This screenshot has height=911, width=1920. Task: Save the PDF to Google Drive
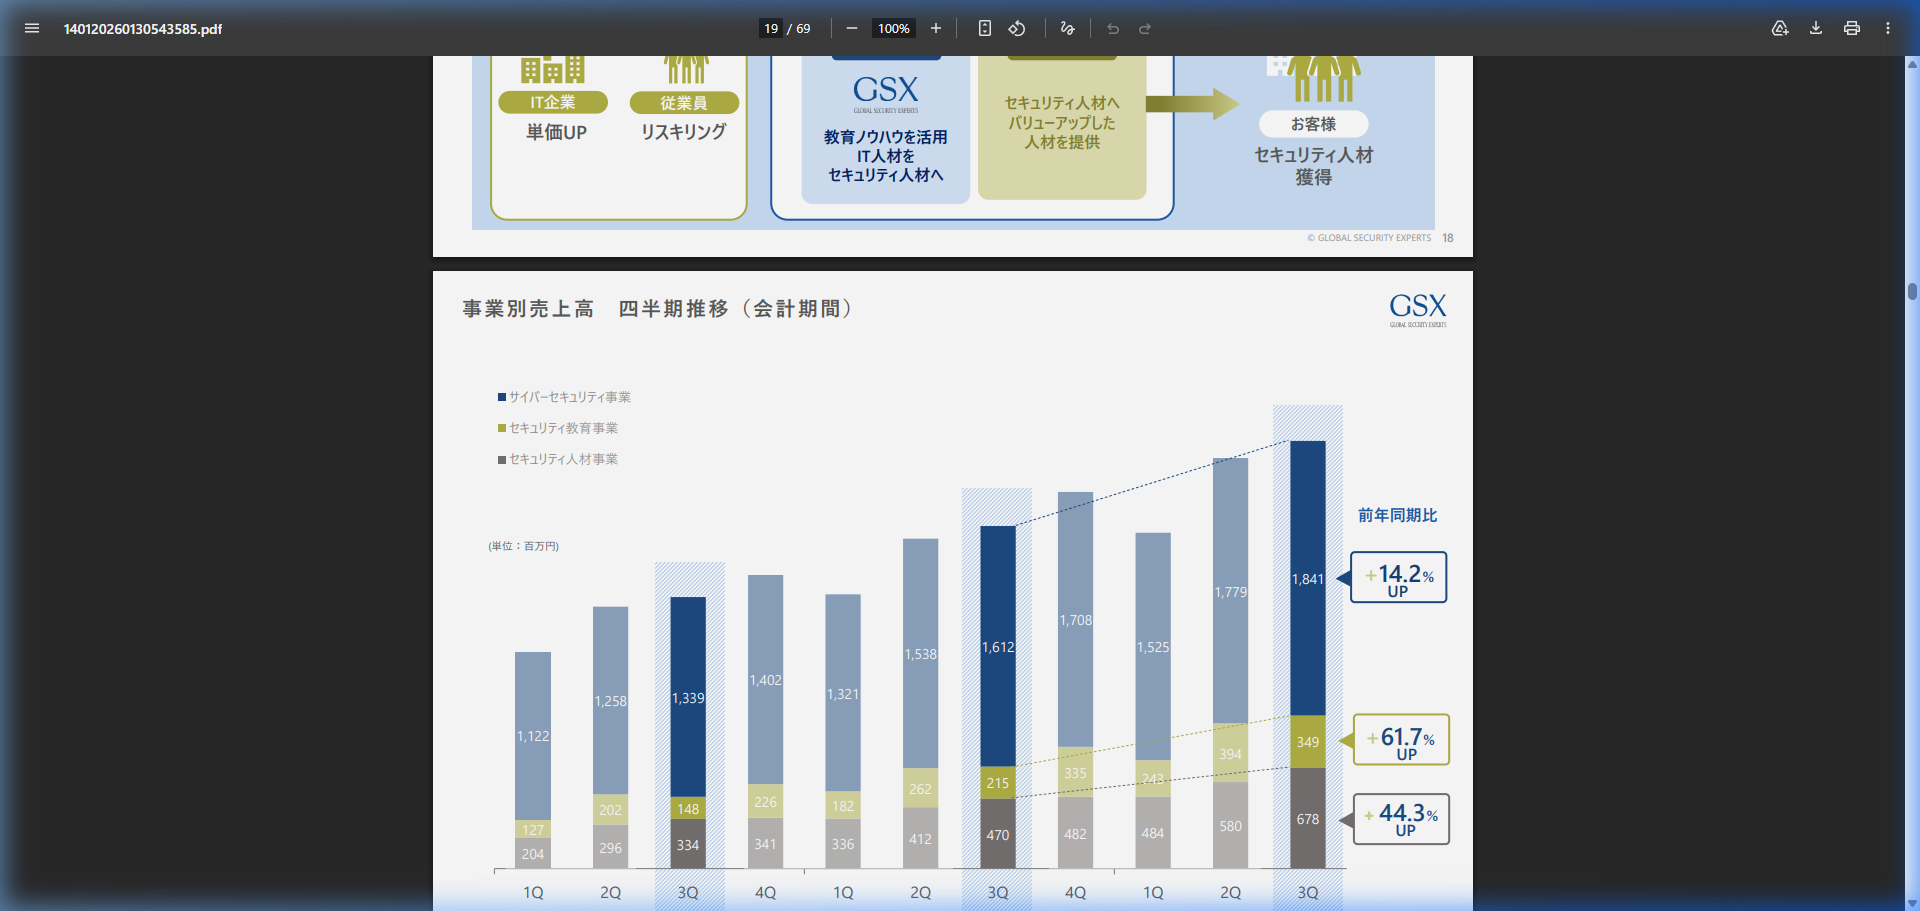pyautogui.click(x=1780, y=28)
